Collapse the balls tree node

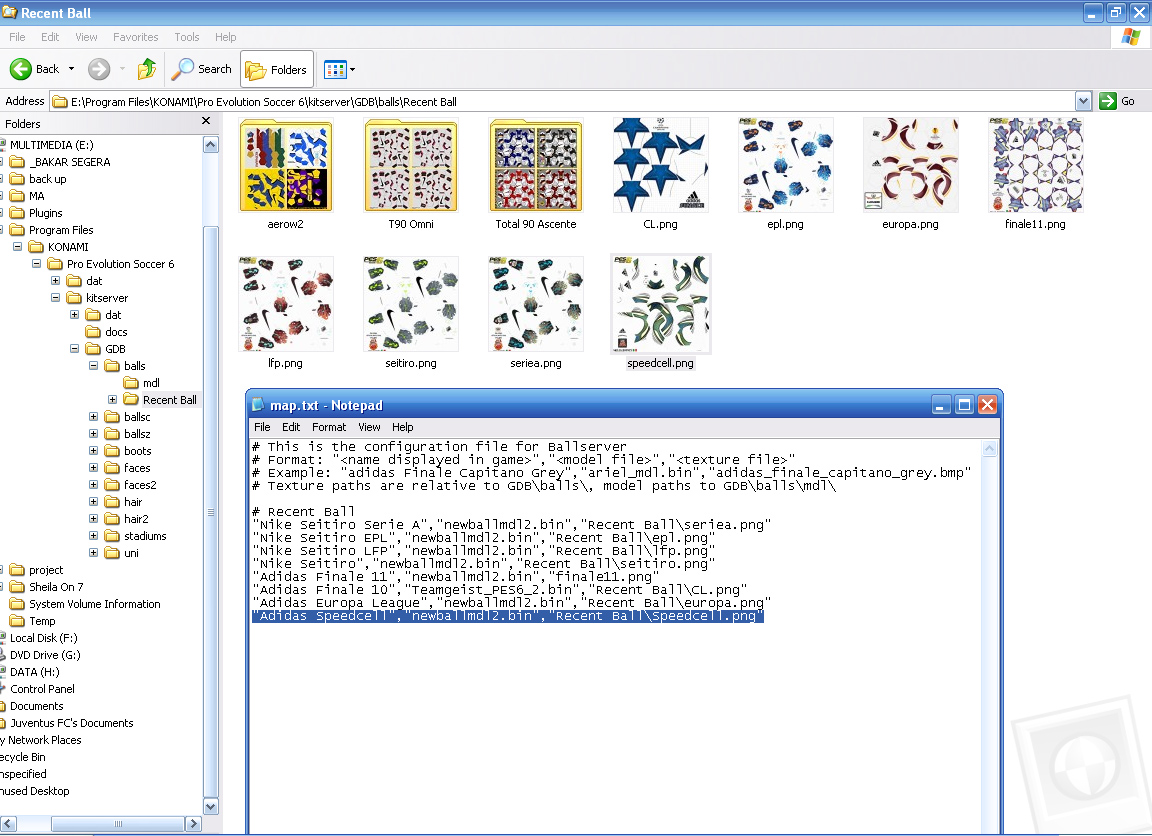click(x=93, y=366)
